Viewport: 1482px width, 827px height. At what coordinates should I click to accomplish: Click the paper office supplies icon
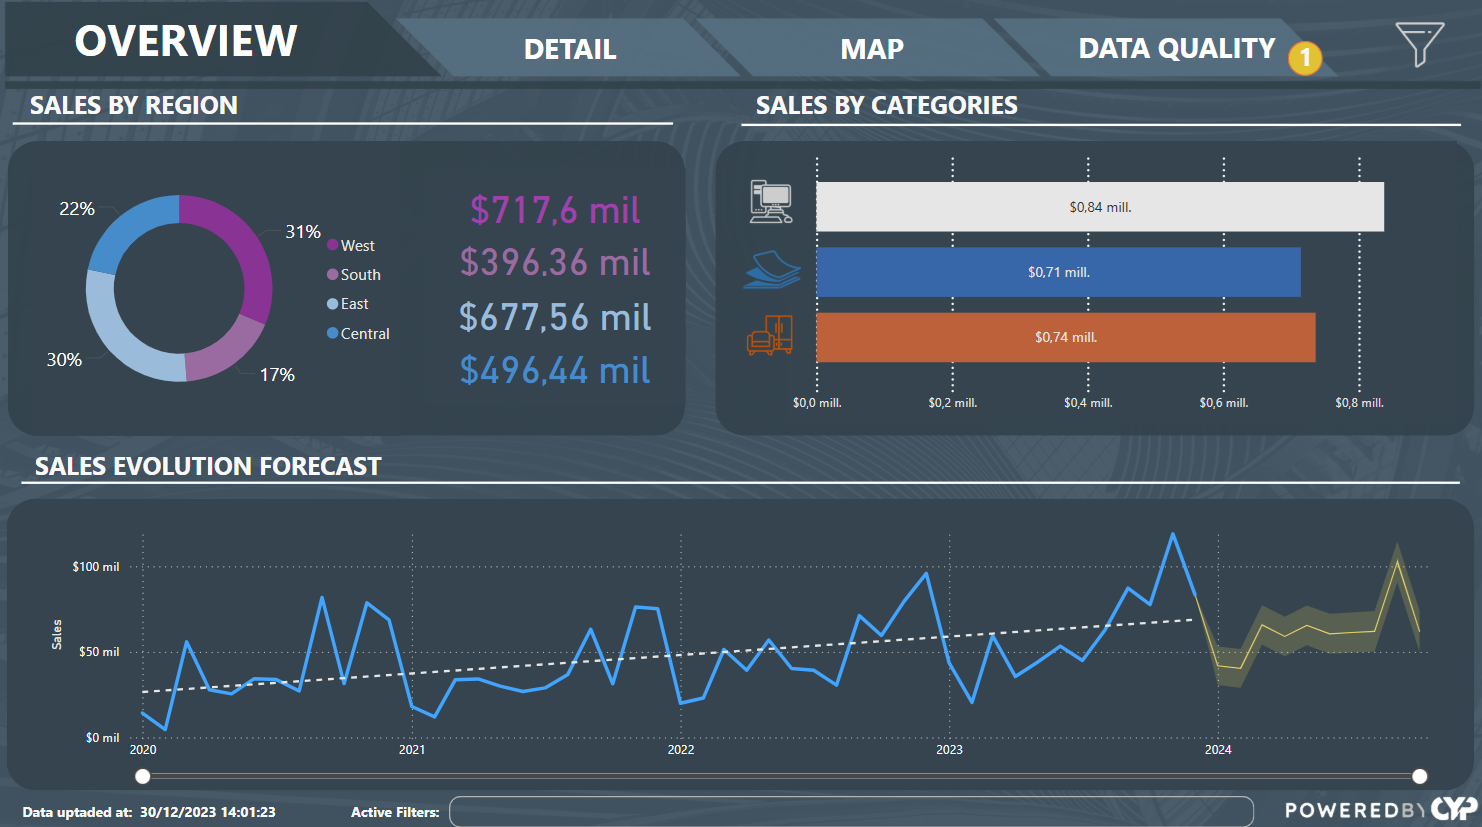coord(772,270)
